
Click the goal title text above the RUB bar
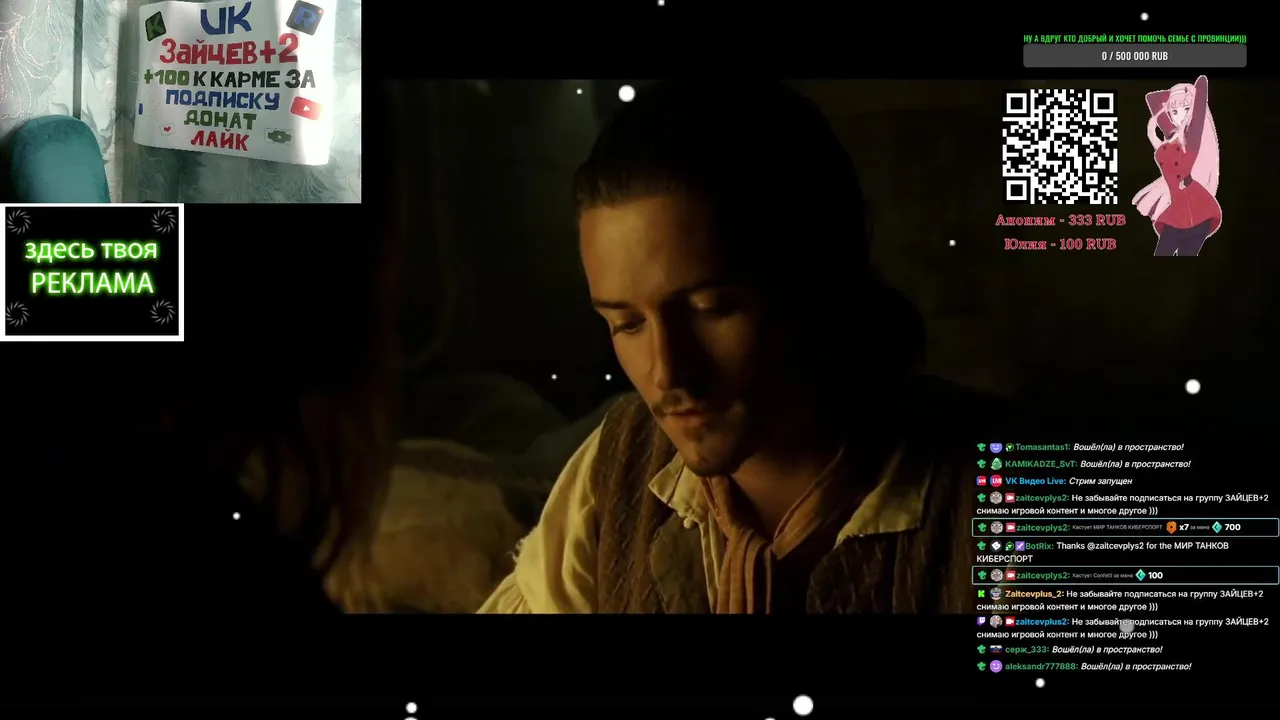coord(1134,39)
